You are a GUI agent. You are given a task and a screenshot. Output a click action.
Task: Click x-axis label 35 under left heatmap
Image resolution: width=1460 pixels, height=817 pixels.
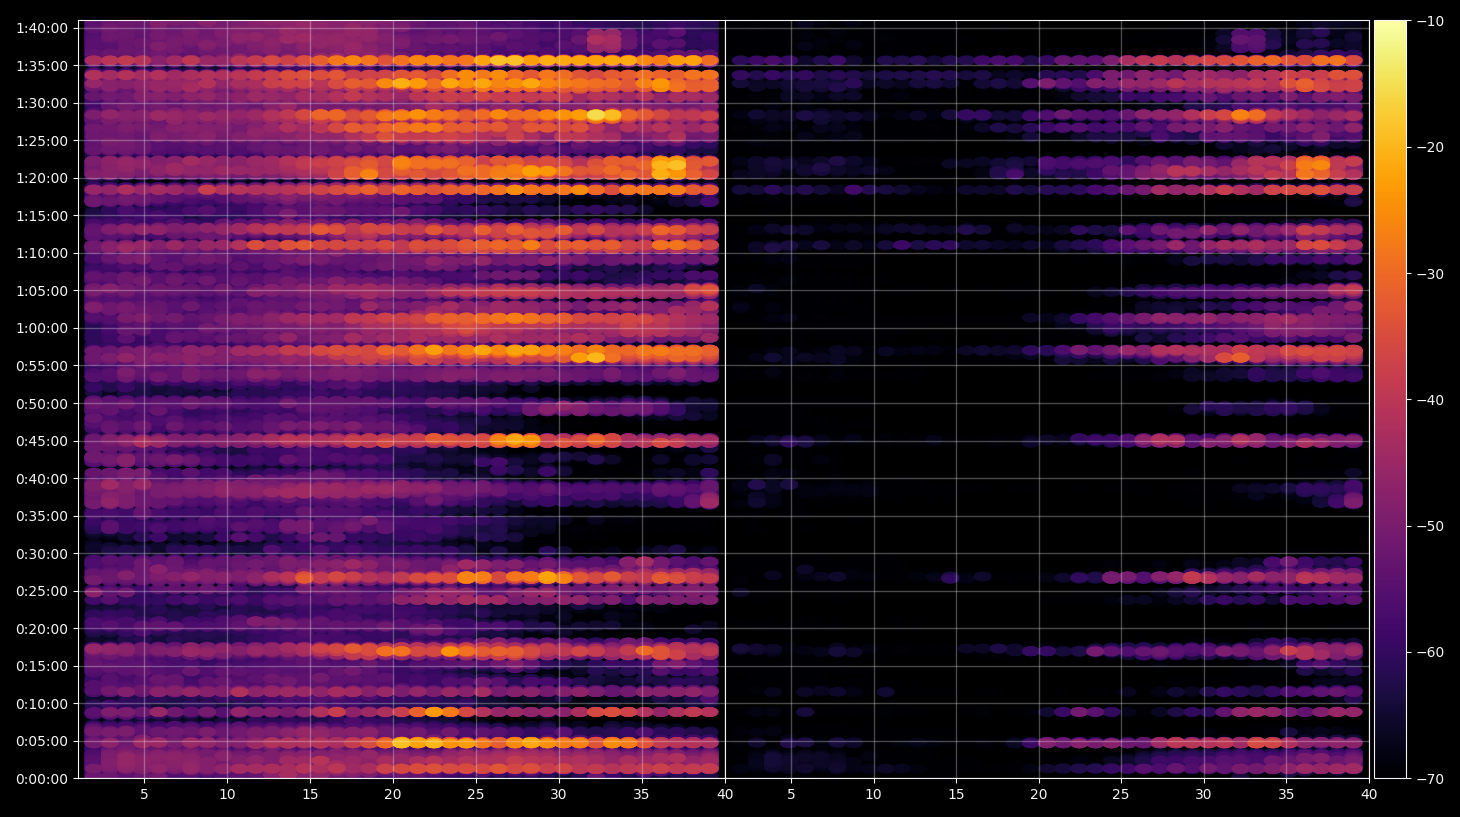tap(641, 795)
